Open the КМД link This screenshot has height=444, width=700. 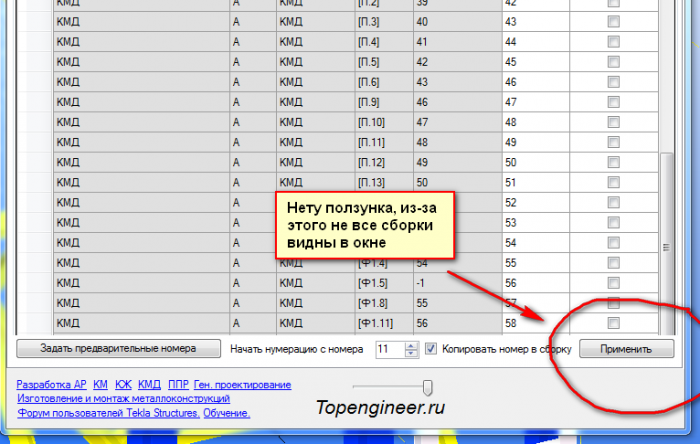[149, 384]
